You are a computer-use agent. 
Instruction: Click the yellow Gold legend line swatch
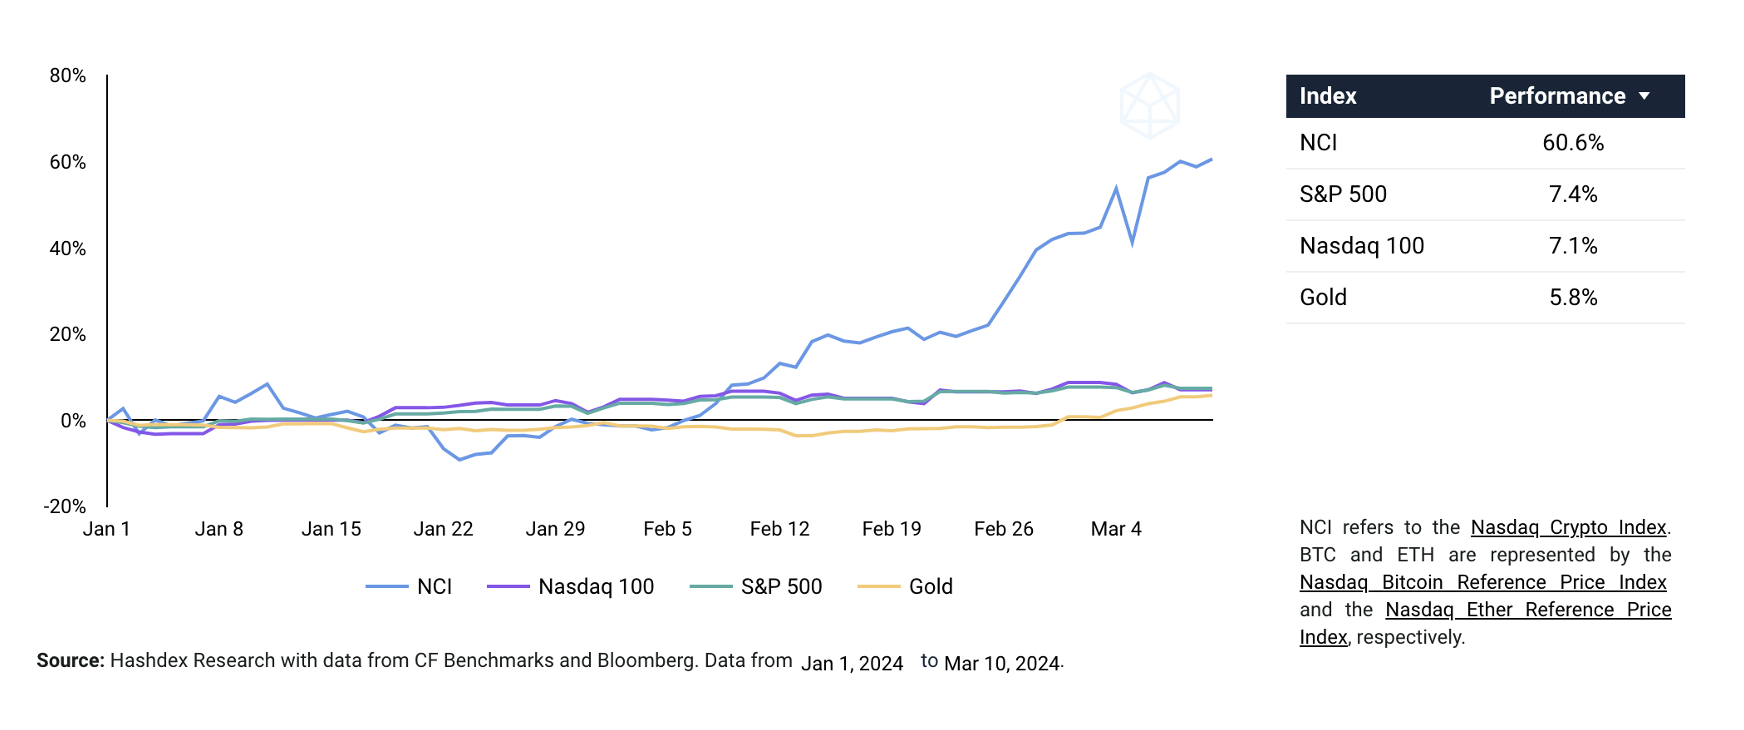(879, 587)
